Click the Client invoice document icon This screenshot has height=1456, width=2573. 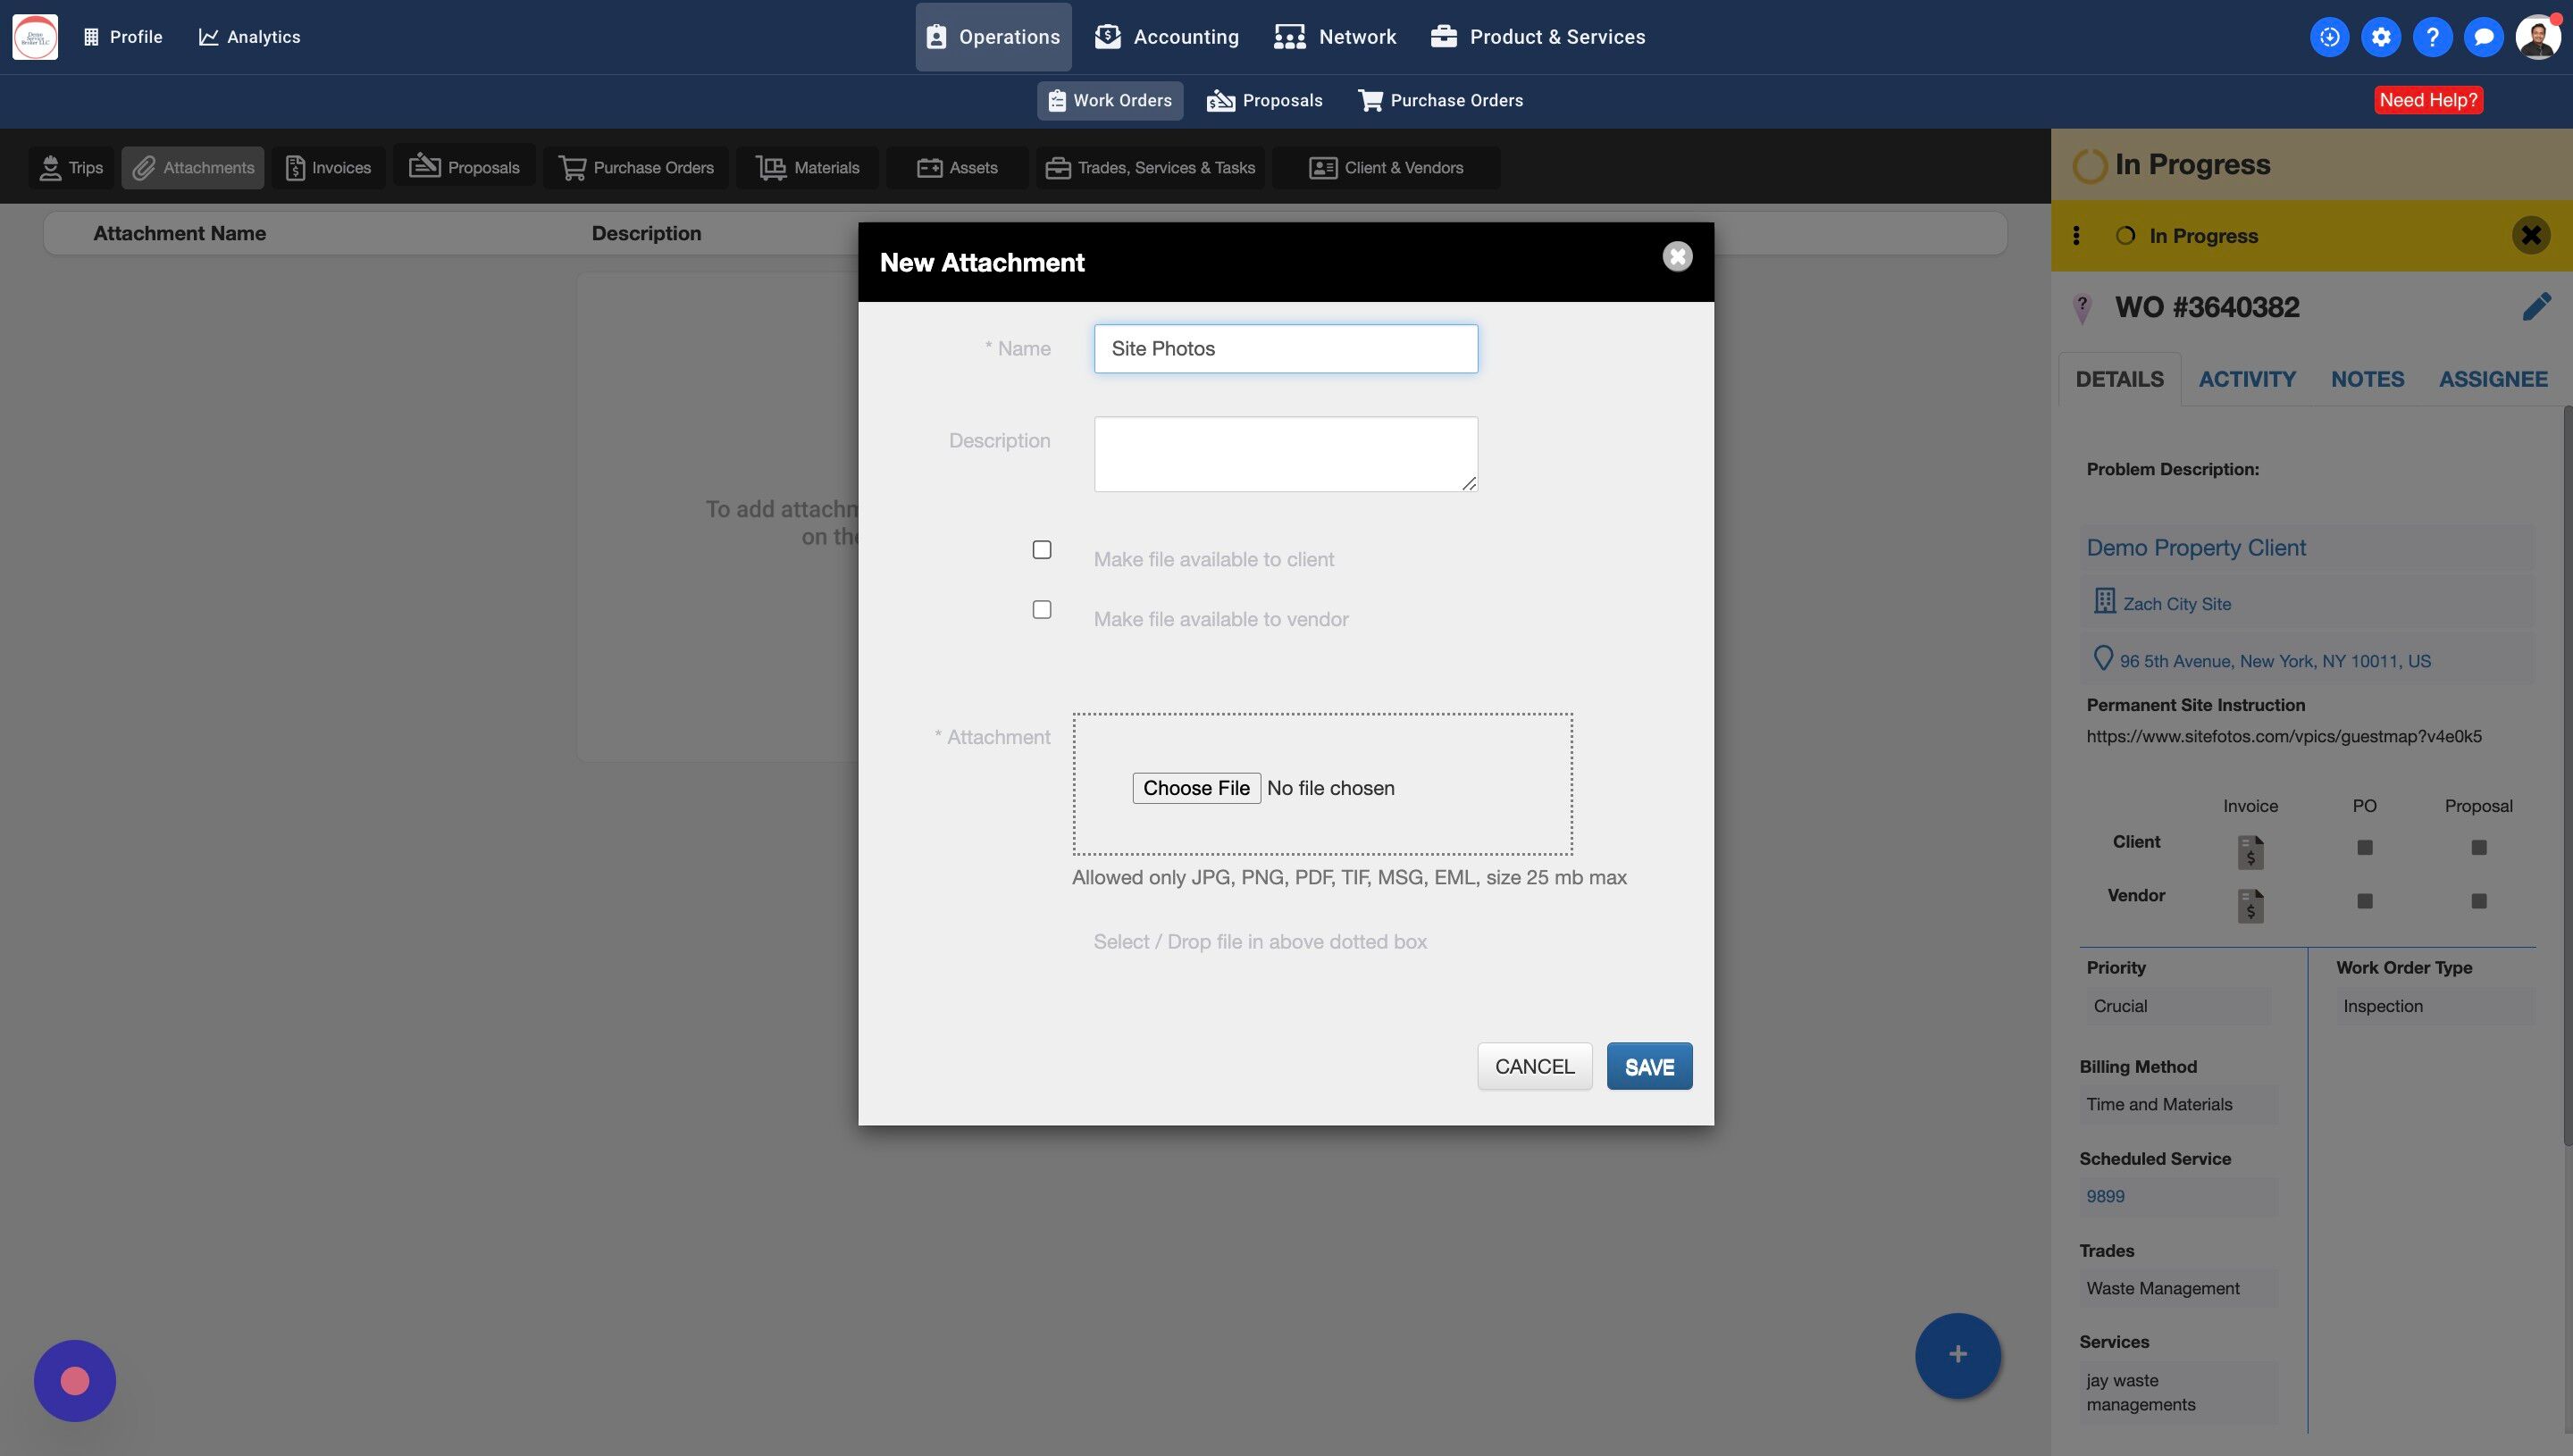2250,851
